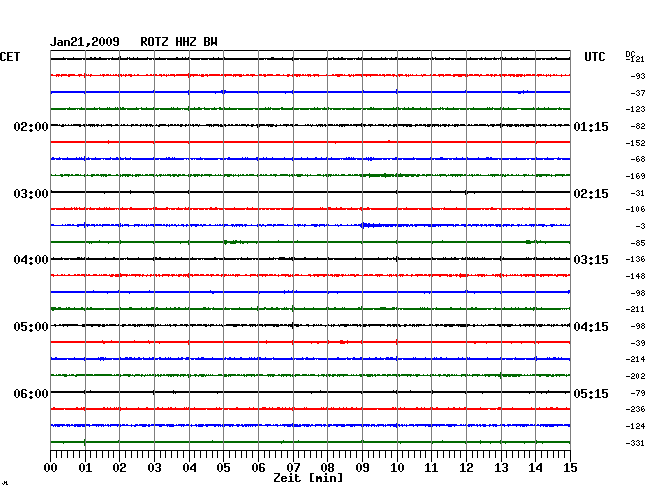The width and height of the screenshot is (650, 494).
Task: Click the DC offset value -106
Action: point(635,209)
